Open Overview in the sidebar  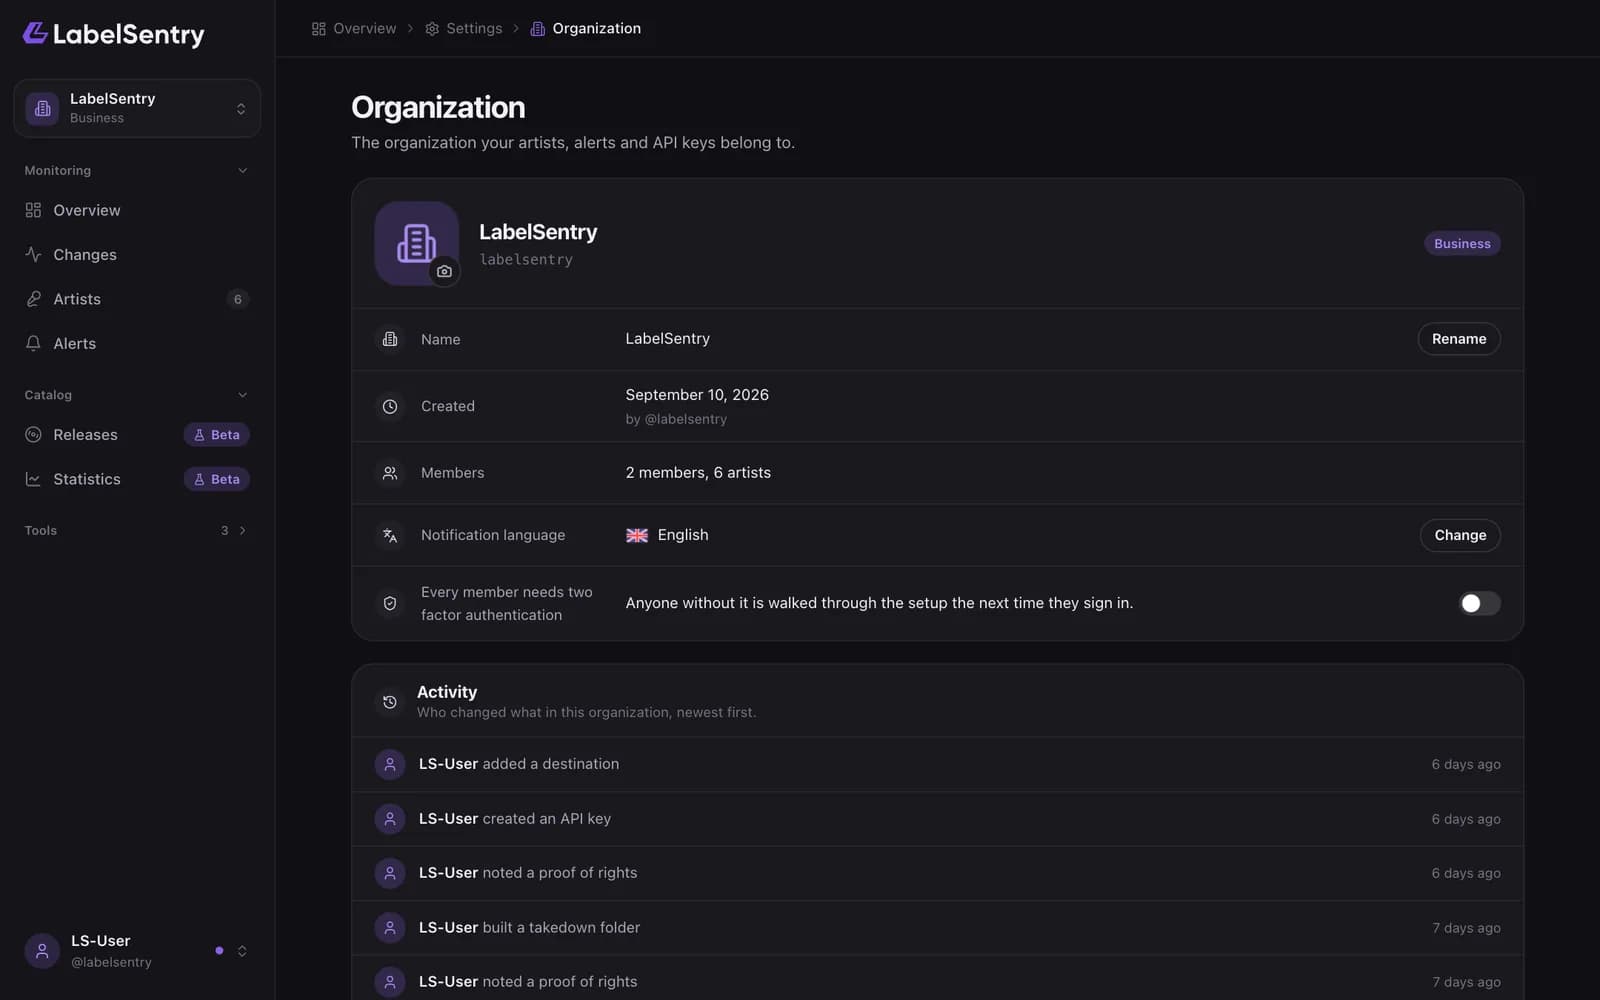click(137, 210)
